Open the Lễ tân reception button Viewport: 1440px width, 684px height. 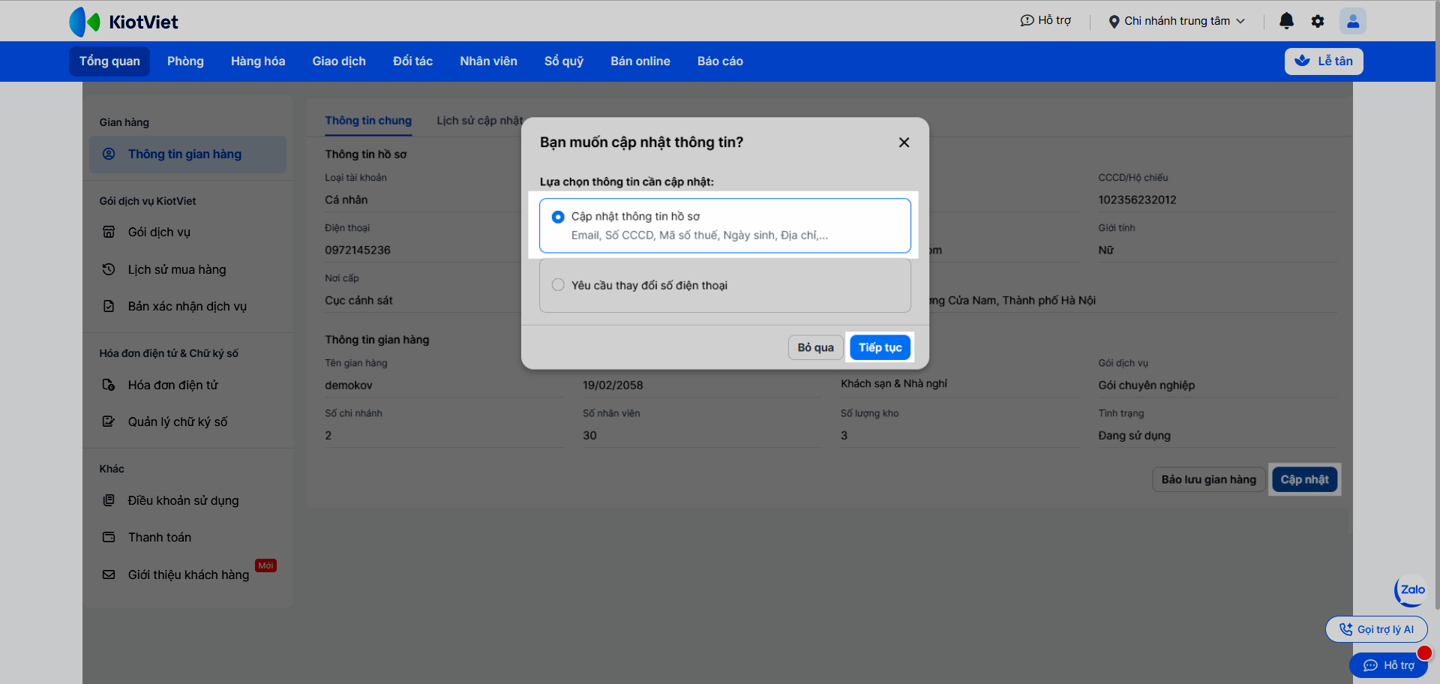pyautogui.click(x=1323, y=61)
